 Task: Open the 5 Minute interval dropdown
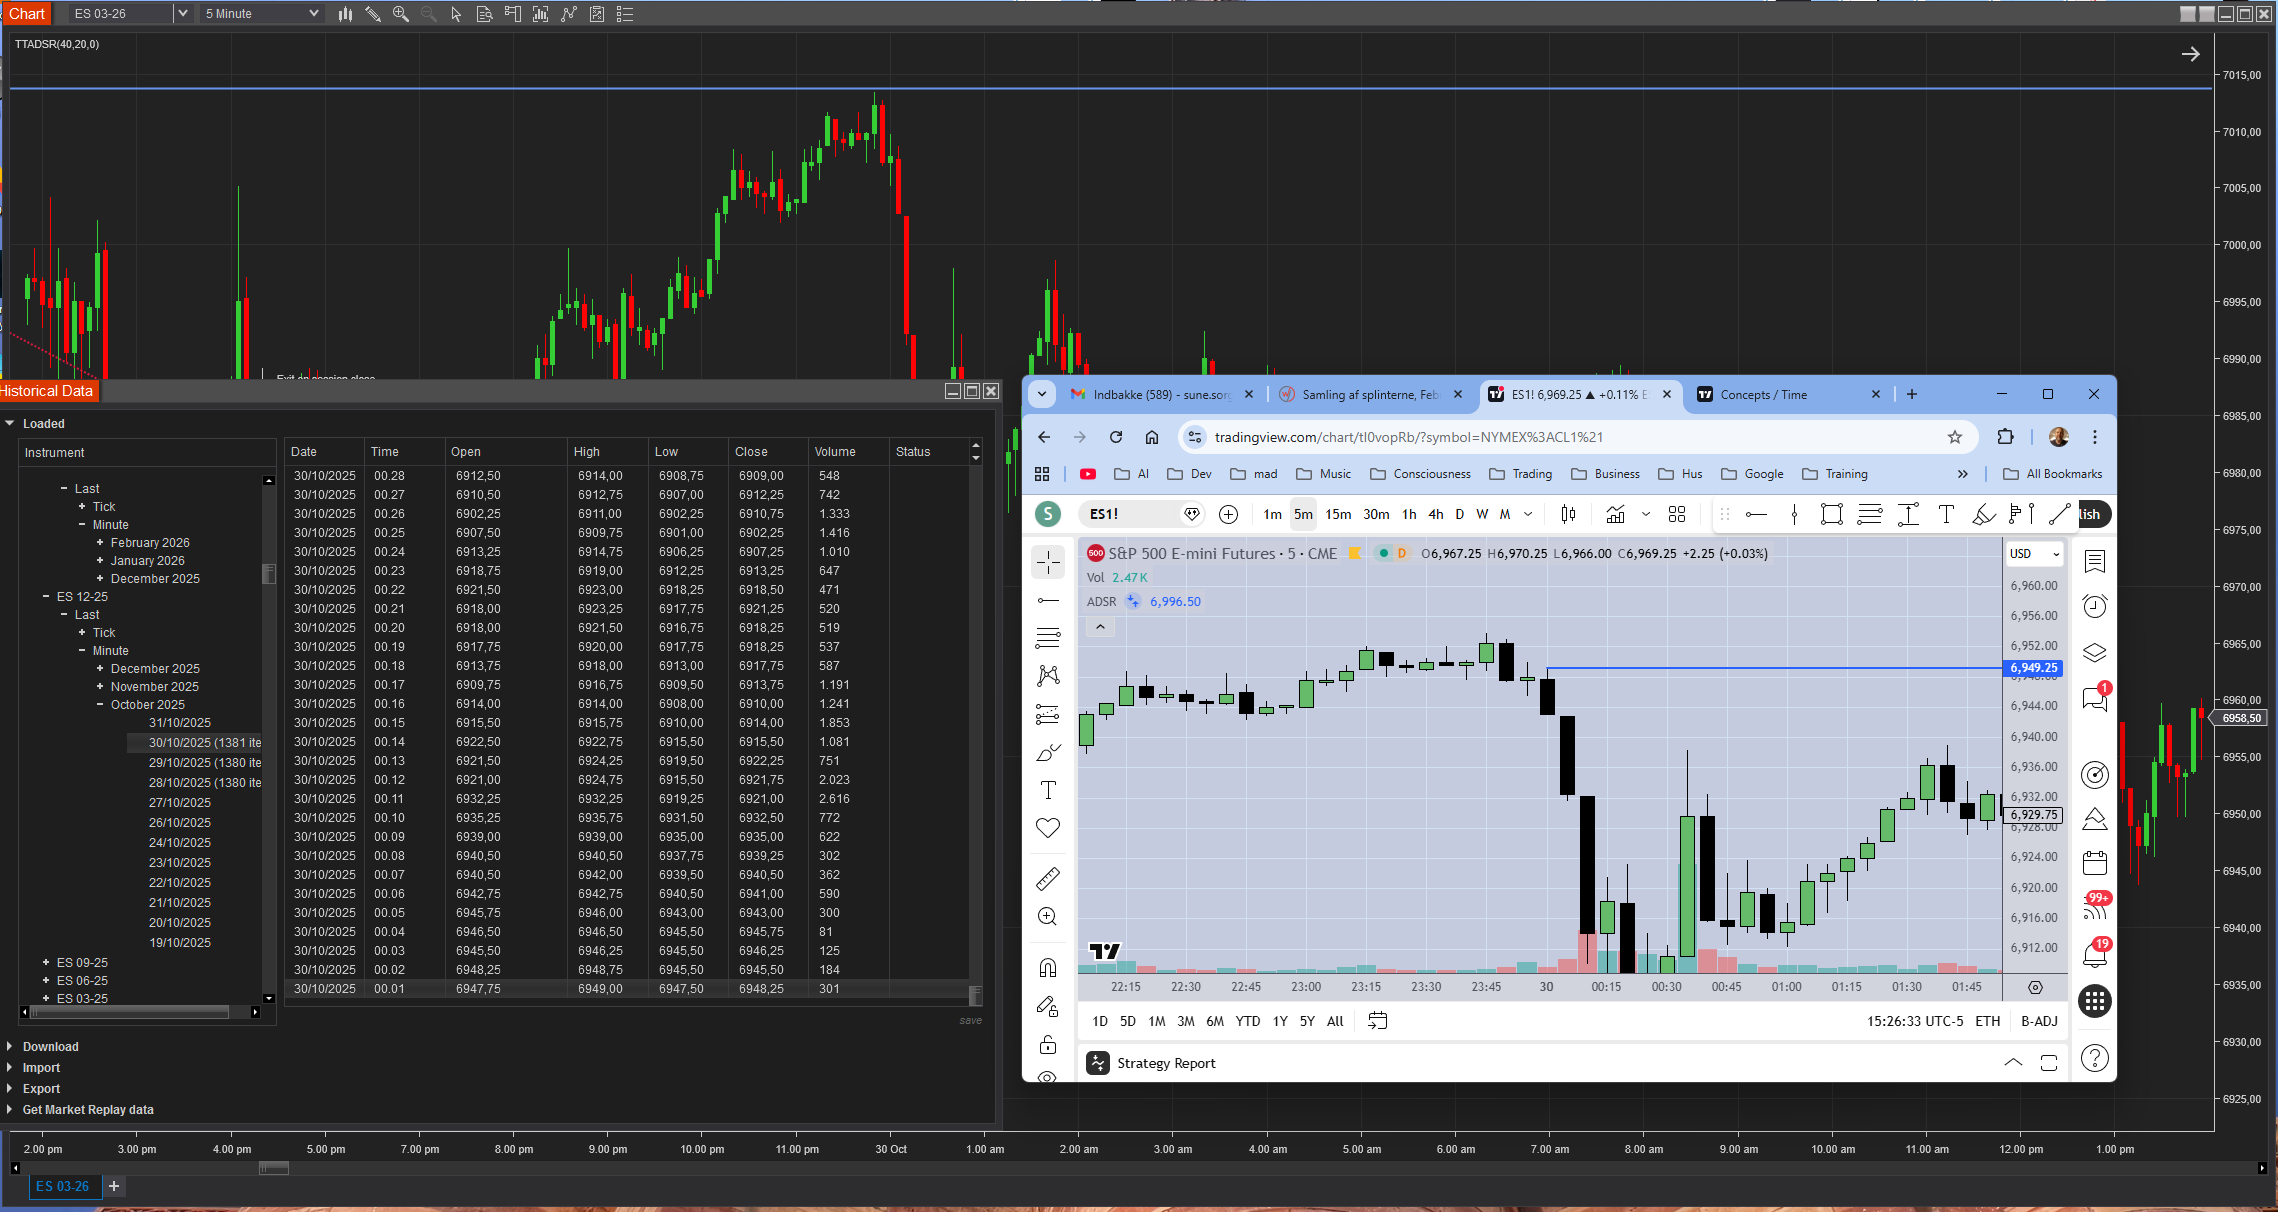262,14
